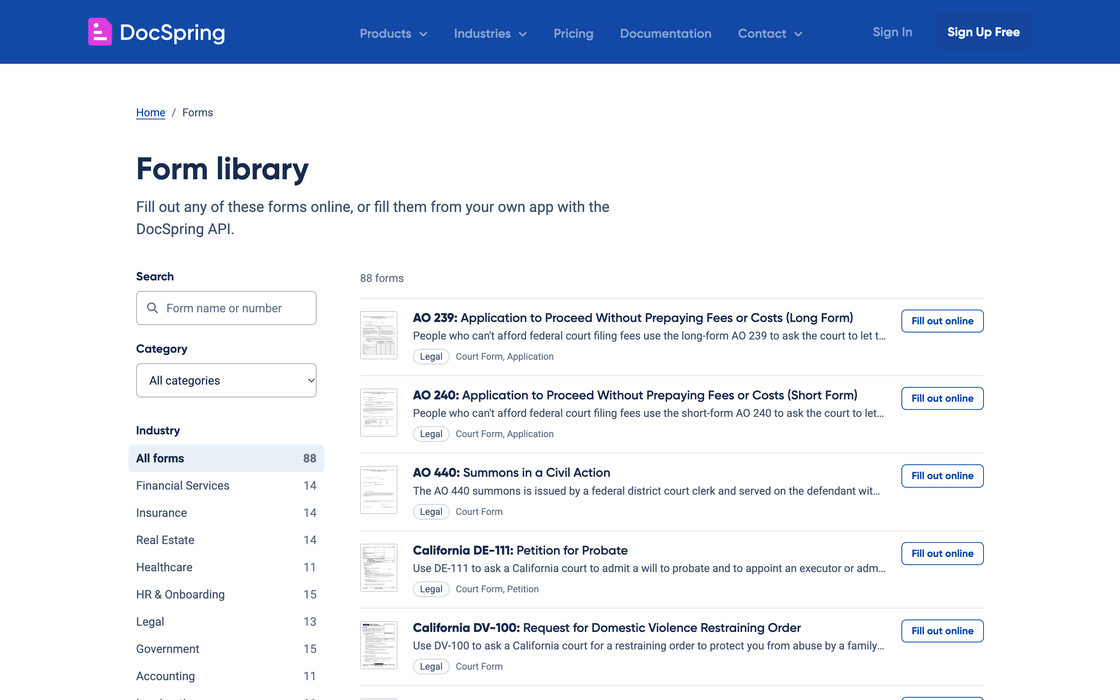Image resolution: width=1120 pixels, height=700 pixels.
Task: Open AO 240 short form application title
Action: (635, 395)
